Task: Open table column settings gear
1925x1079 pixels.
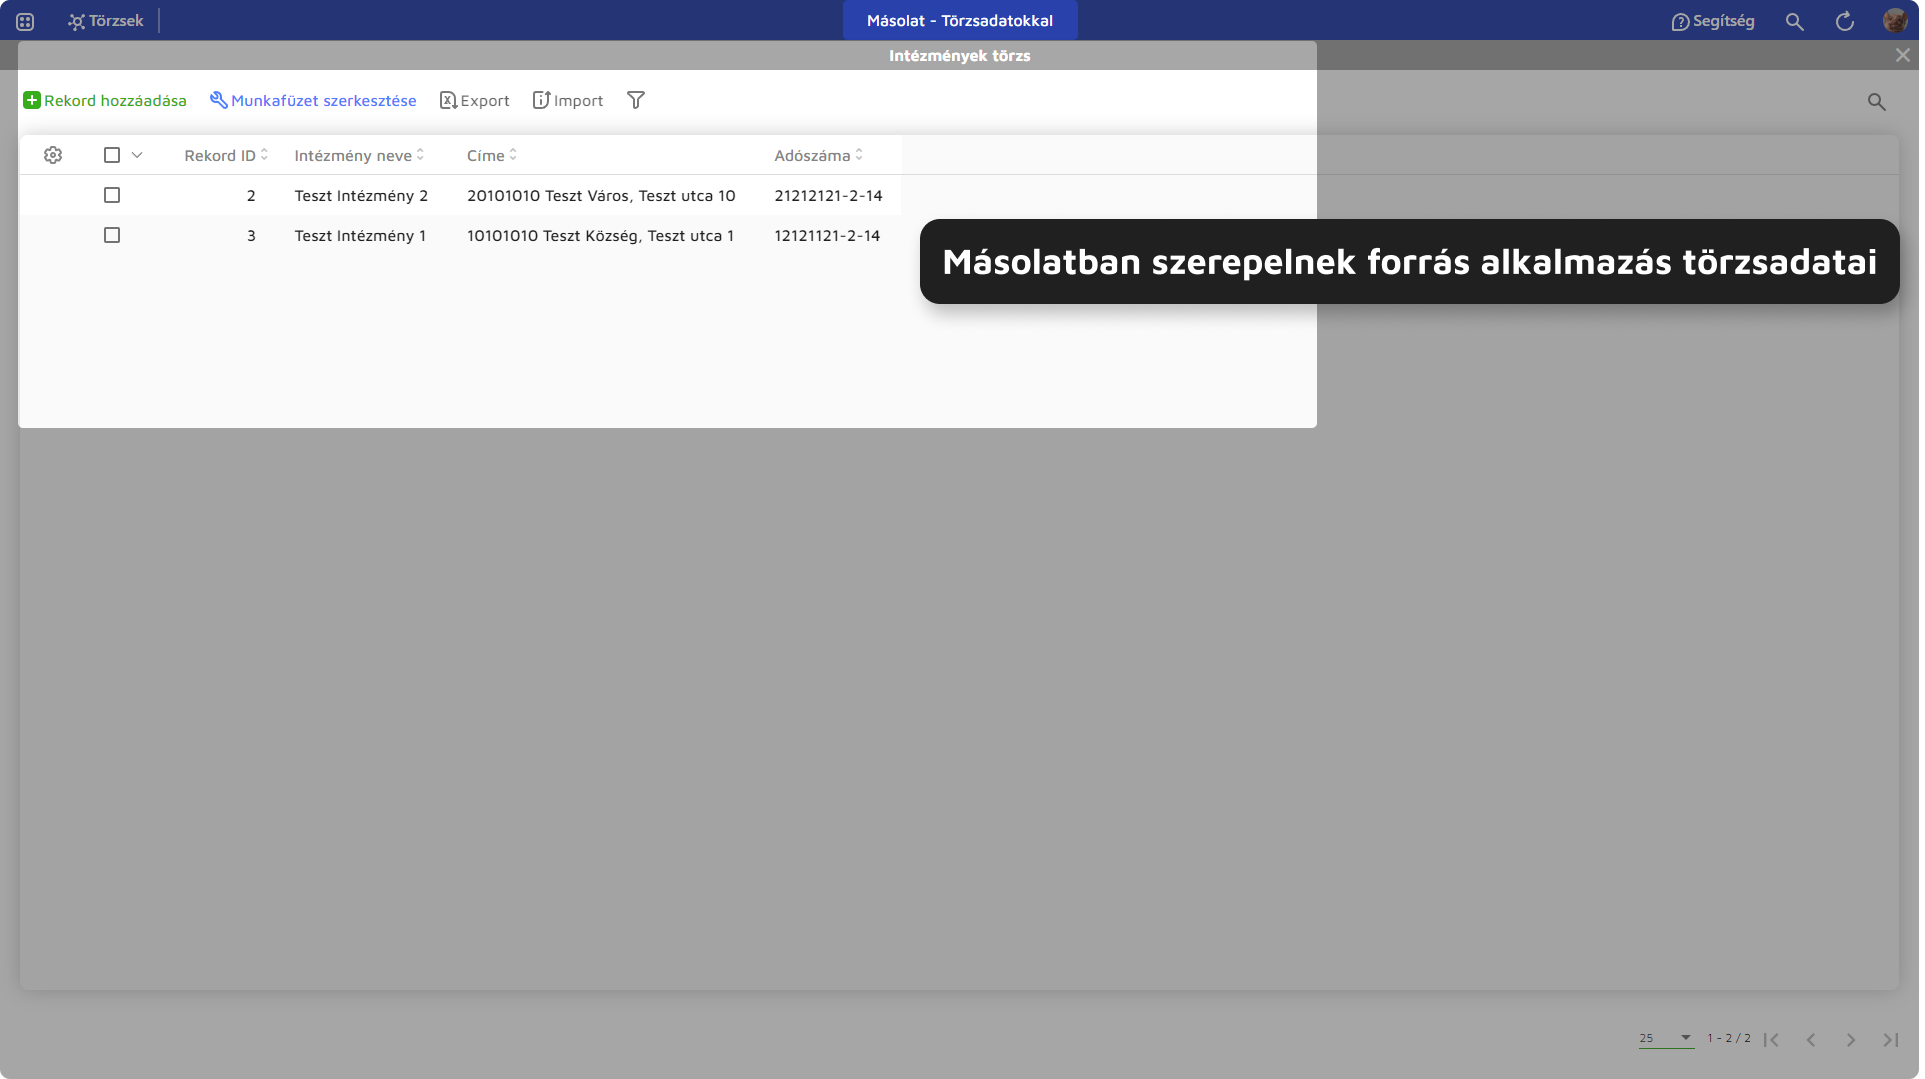Action: pos(53,155)
